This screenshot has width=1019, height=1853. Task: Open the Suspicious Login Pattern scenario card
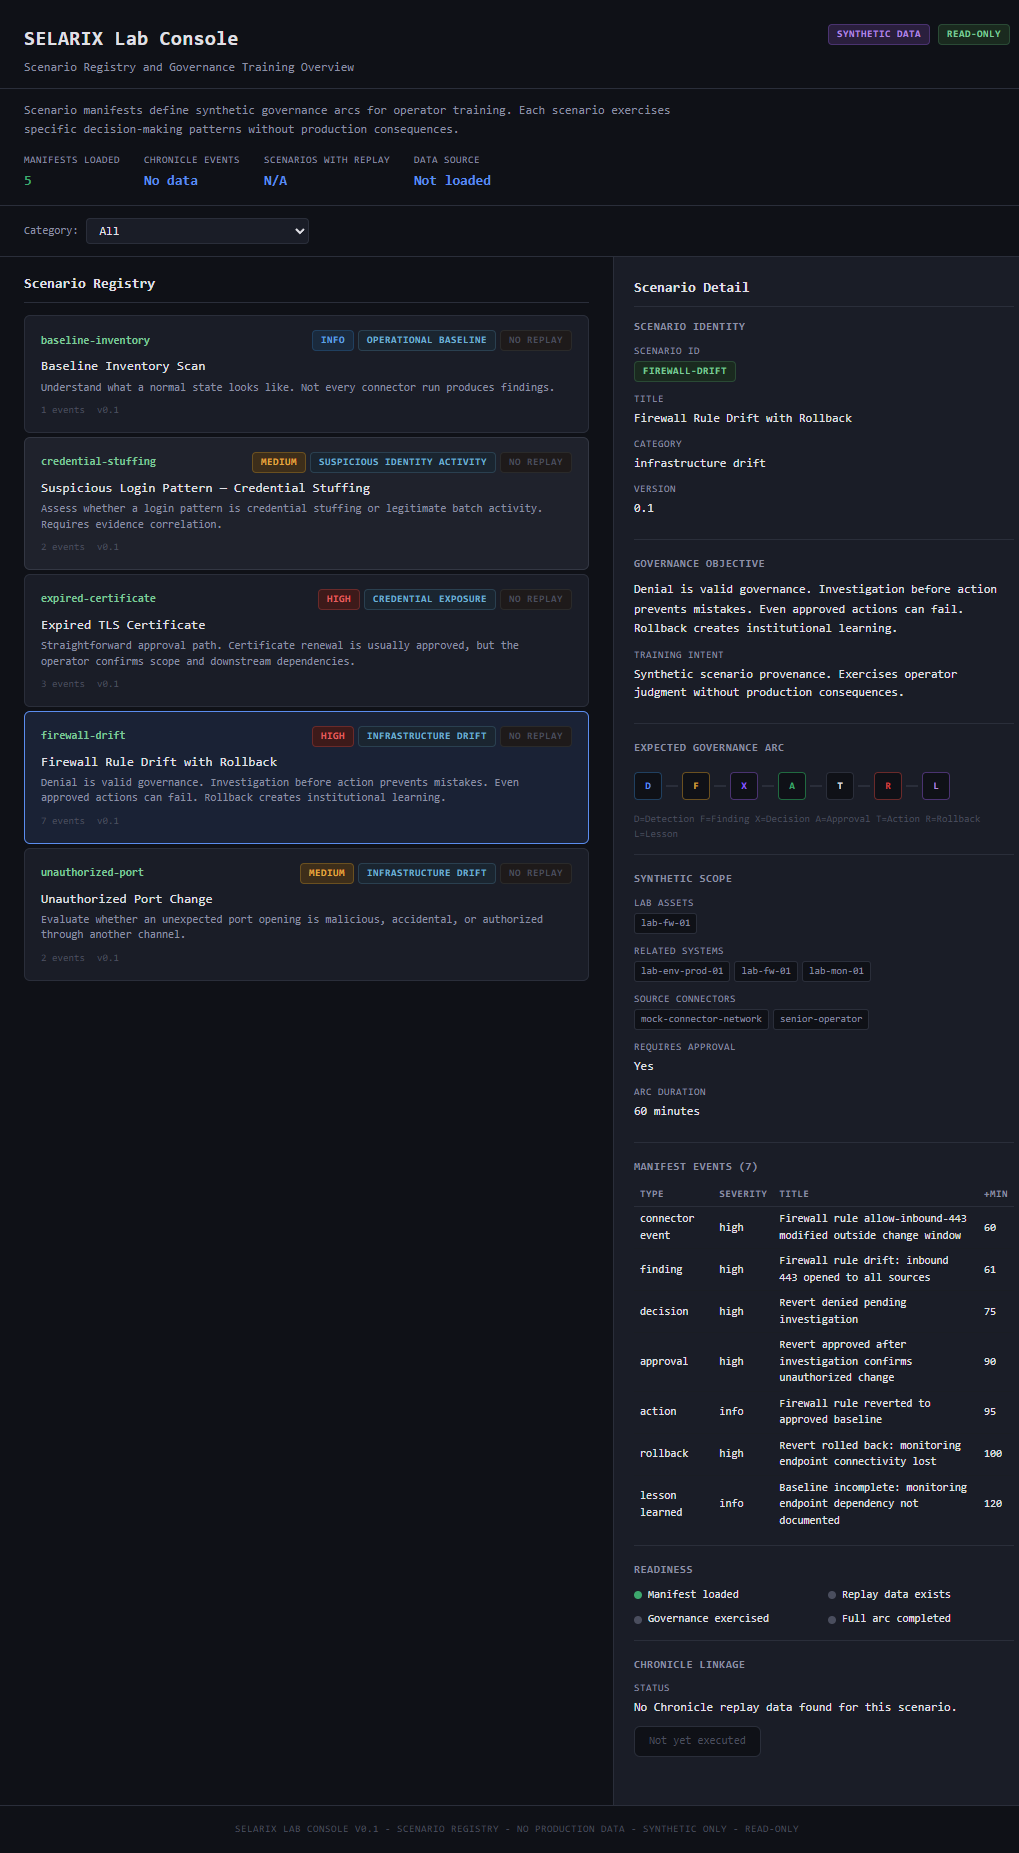click(306, 503)
